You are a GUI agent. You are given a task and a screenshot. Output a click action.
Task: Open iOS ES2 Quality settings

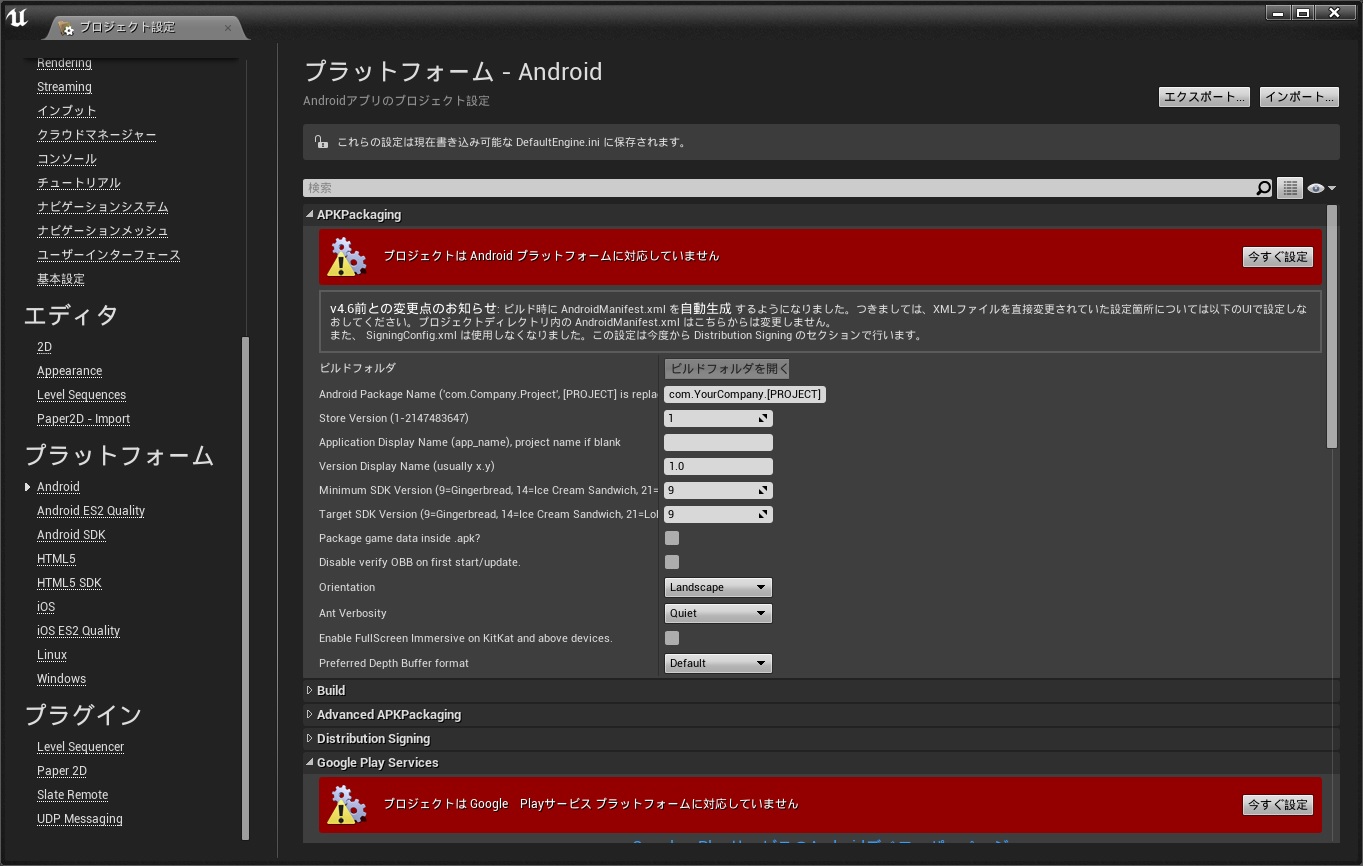[78, 631]
